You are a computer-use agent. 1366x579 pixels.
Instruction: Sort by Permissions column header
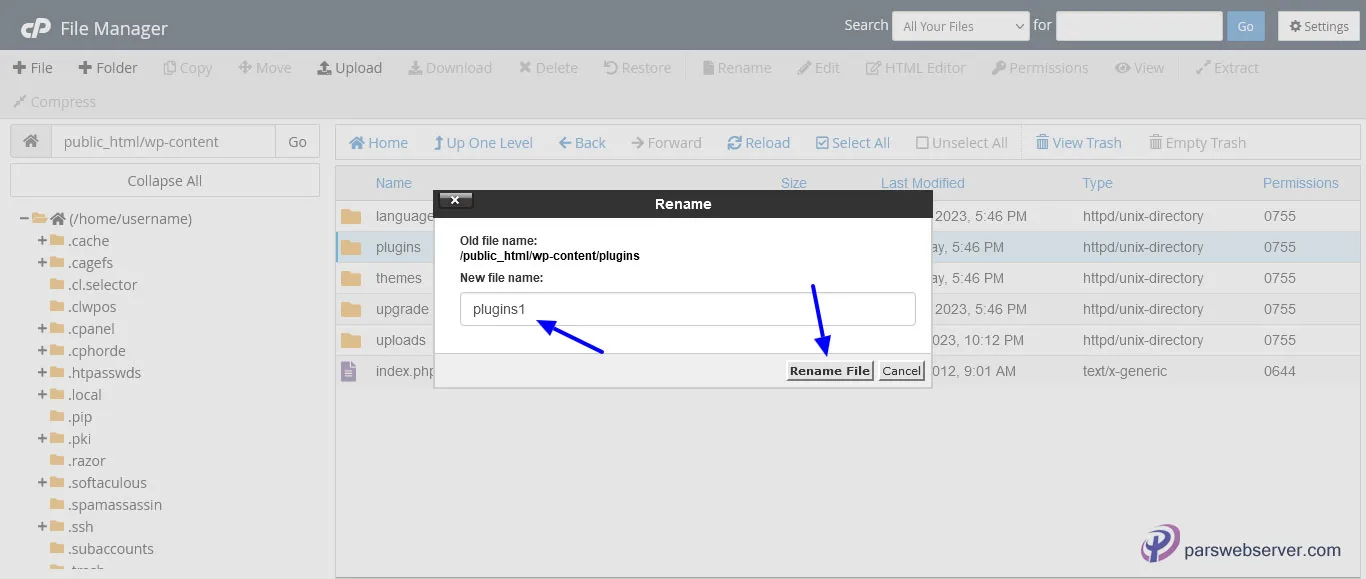point(1300,183)
